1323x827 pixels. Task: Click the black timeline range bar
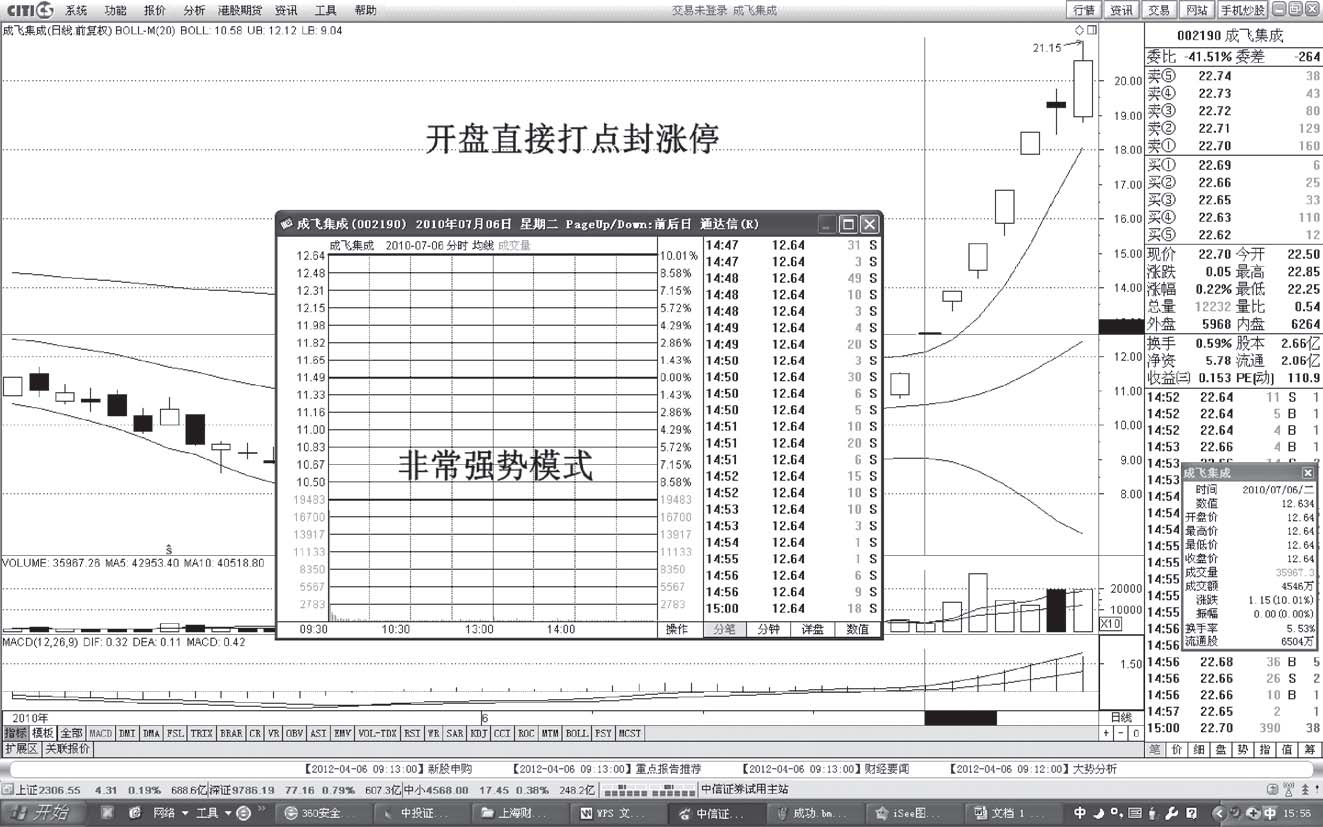point(960,718)
